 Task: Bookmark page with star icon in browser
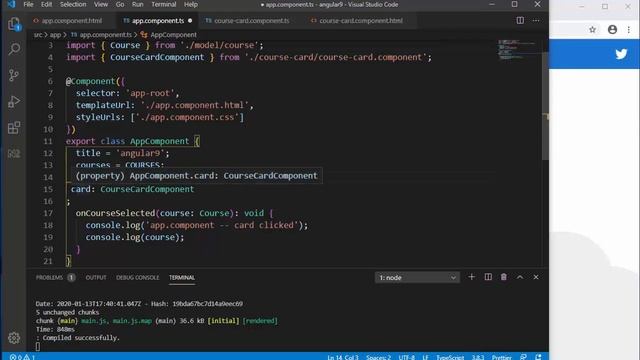(x=593, y=29)
